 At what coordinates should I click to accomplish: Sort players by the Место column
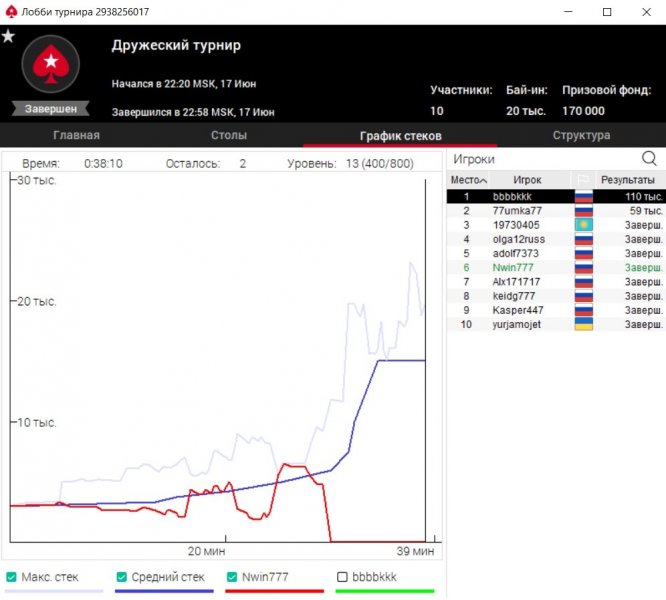(469, 180)
